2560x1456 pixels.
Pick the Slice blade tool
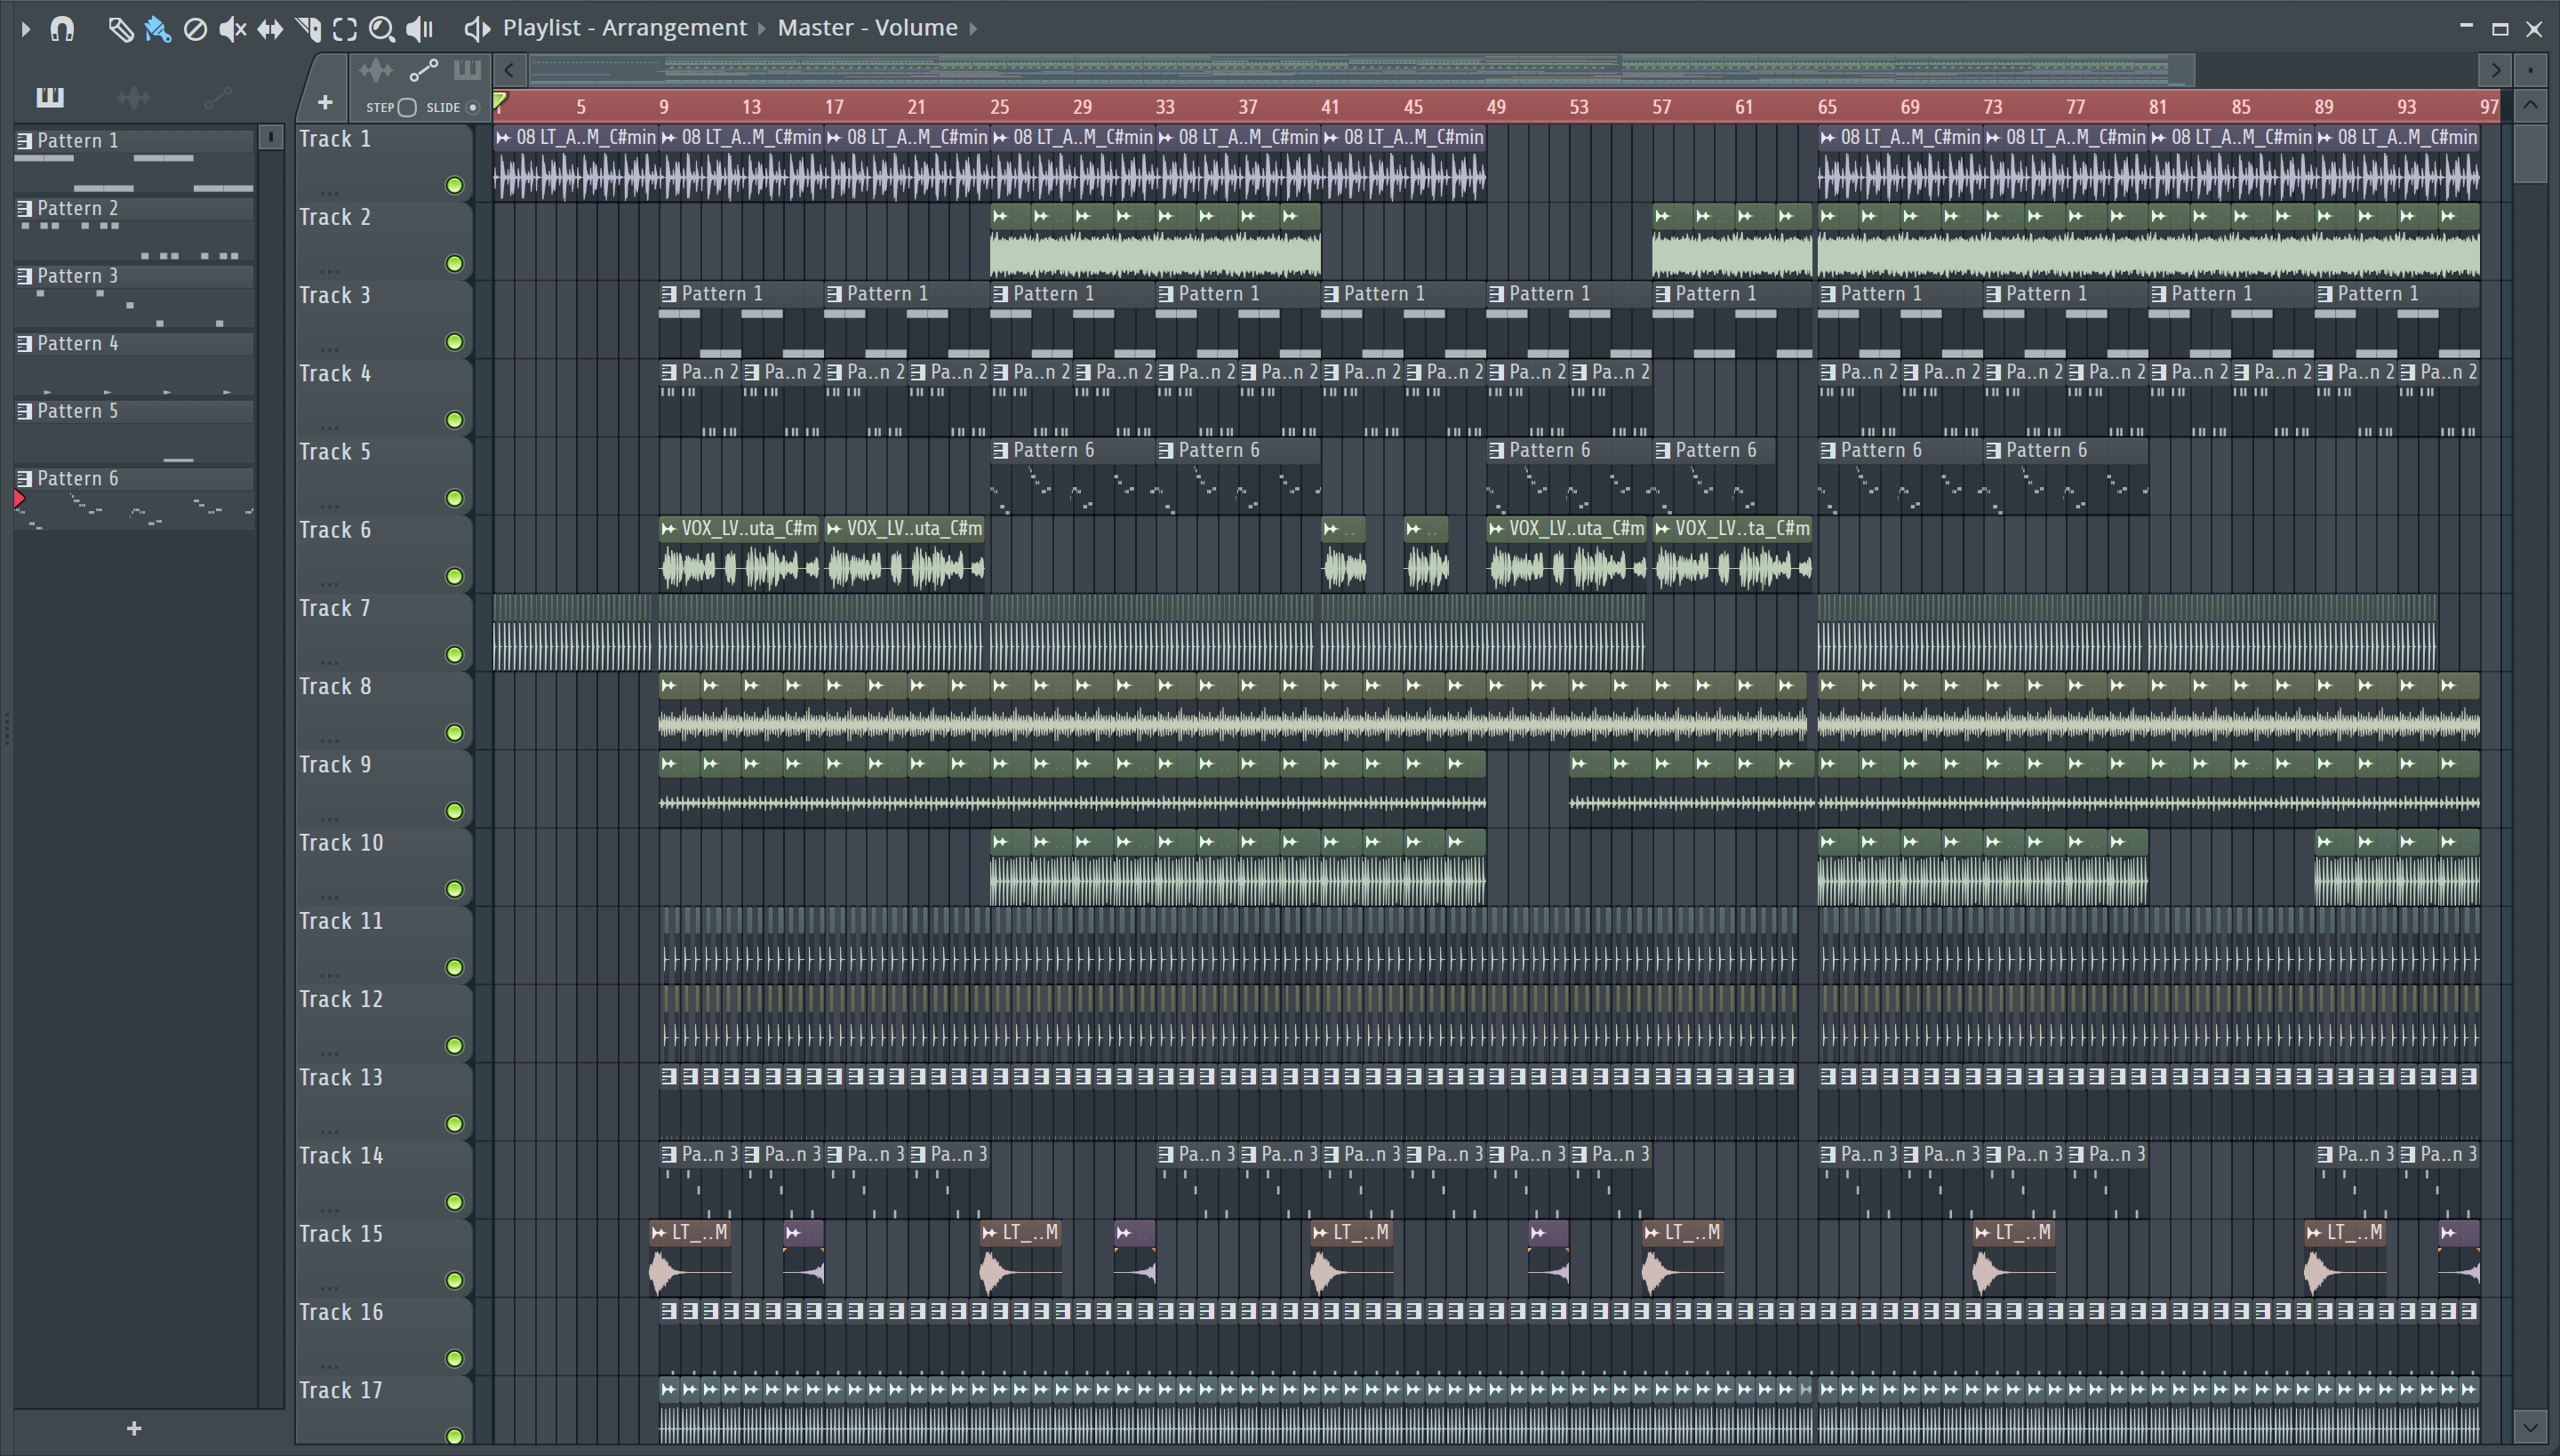pos(308,29)
